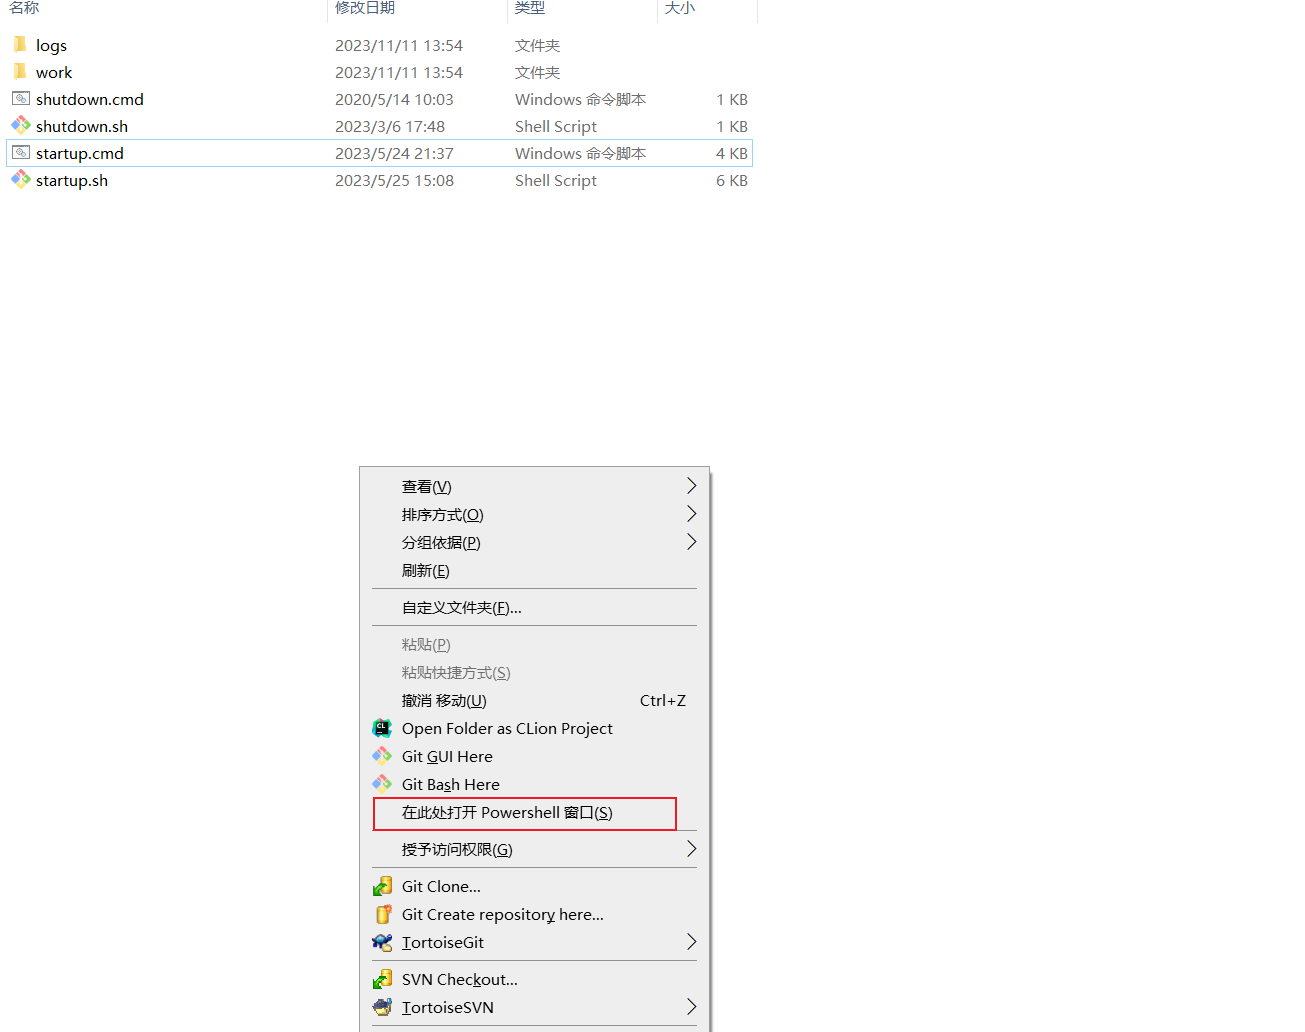The height and width of the screenshot is (1032, 1305).
Task: Click the Git Create repository icon
Action: click(382, 914)
